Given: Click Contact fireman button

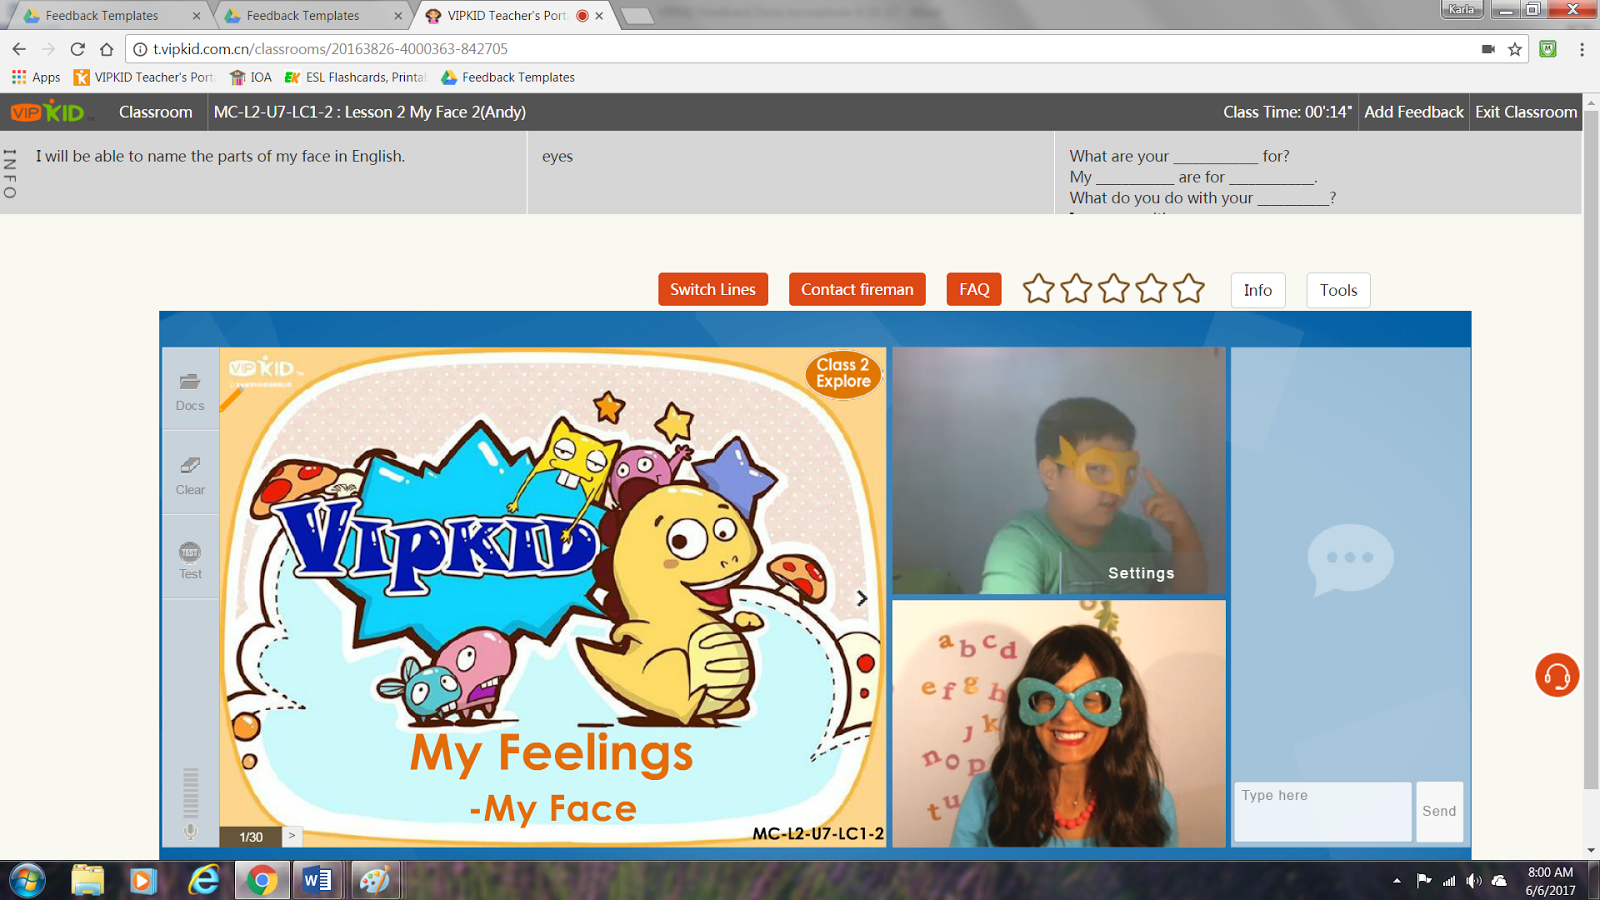Looking at the screenshot, I should (857, 289).
